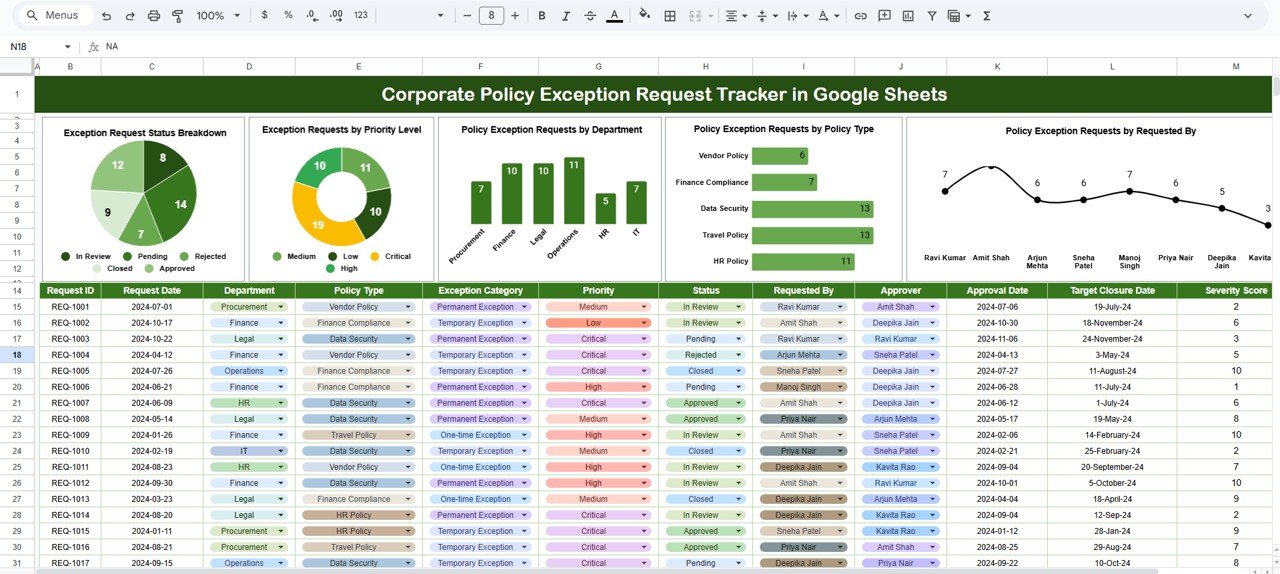Open the functions sigma menu
Image resolution: width=1280 pixels, height=574 pixels.
pos(987,16)
